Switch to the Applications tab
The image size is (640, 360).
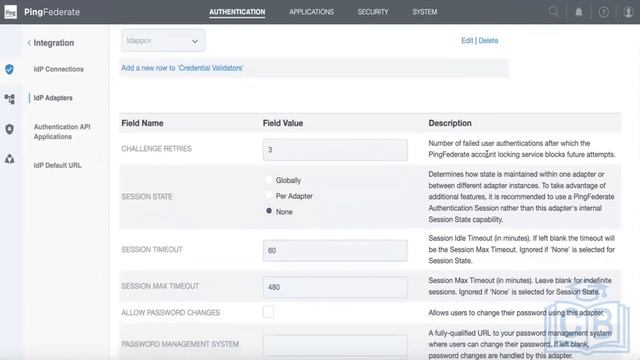(311, 12)
